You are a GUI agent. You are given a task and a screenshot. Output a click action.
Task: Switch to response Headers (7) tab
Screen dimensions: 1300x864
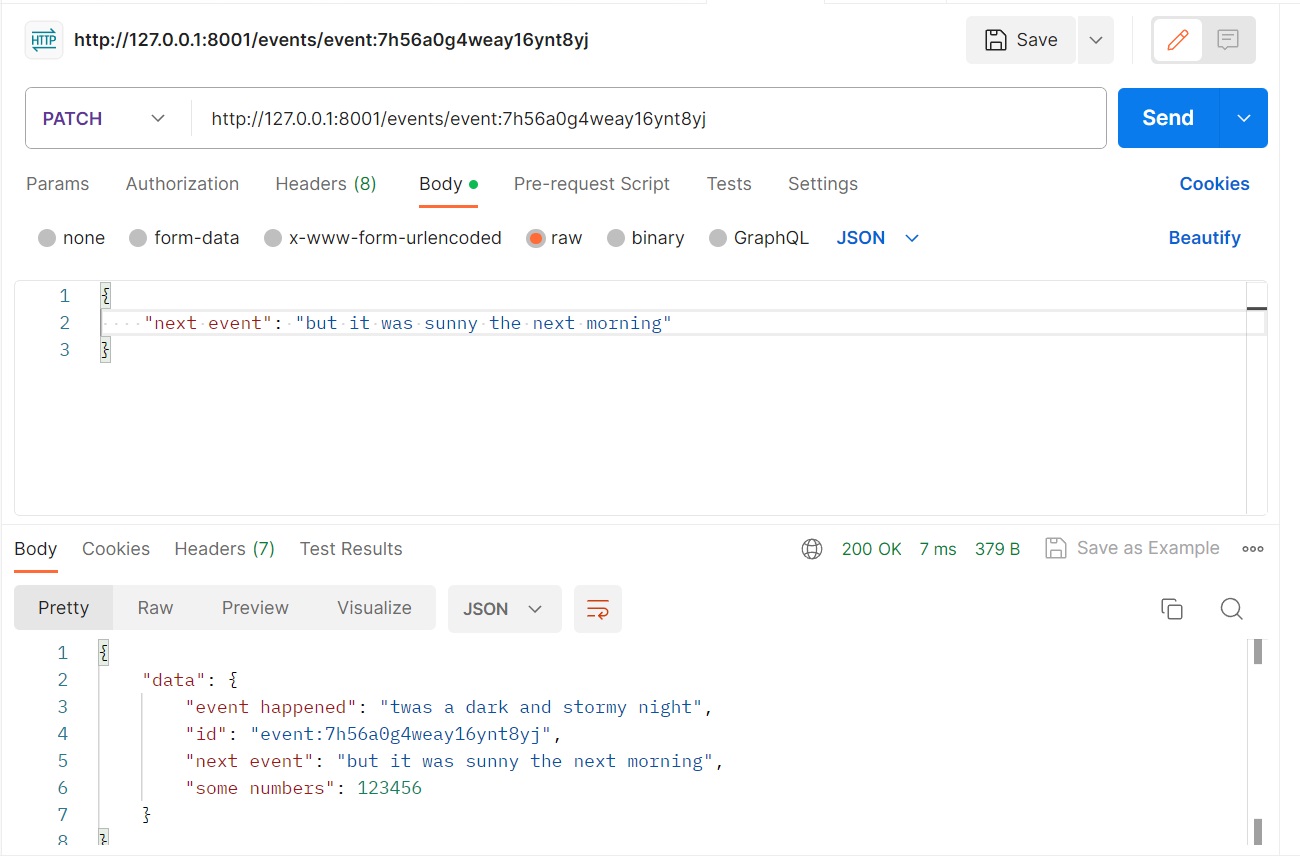pyautogui.click(x=224, y=549)
